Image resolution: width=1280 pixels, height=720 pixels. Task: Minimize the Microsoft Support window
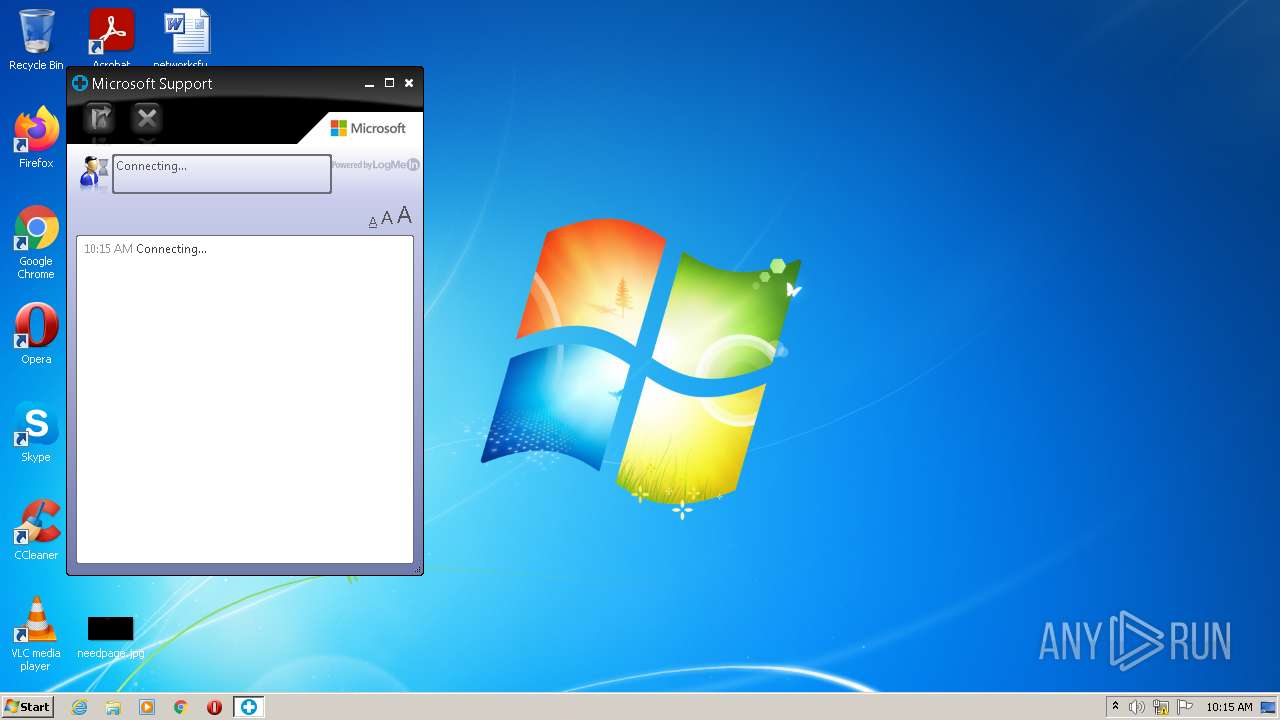click(x=369, y=83)
